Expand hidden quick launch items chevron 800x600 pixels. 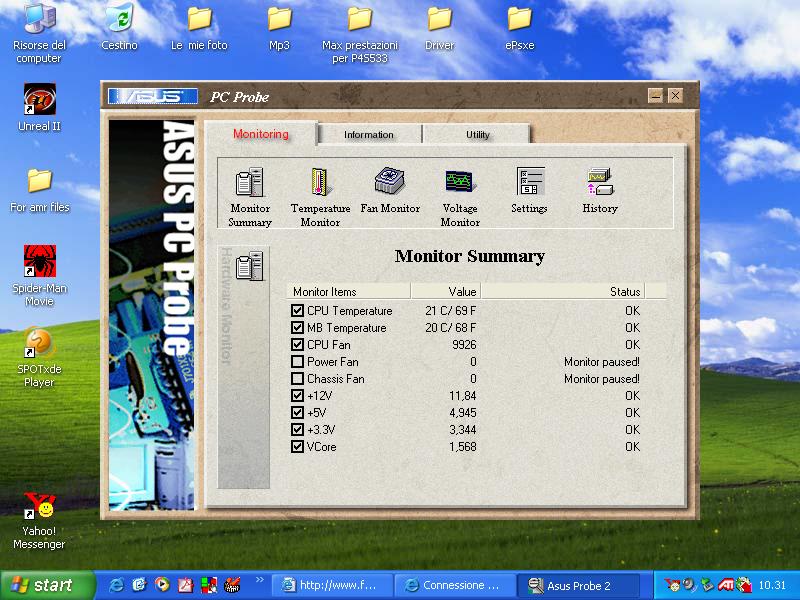click(x=260, y=580)
